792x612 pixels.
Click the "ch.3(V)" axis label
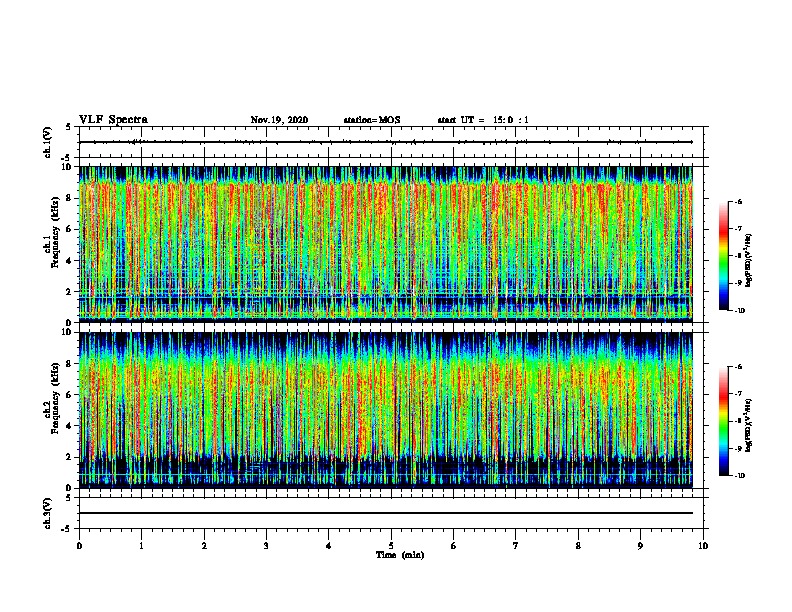pyautogui.click(x=47, y=514)
